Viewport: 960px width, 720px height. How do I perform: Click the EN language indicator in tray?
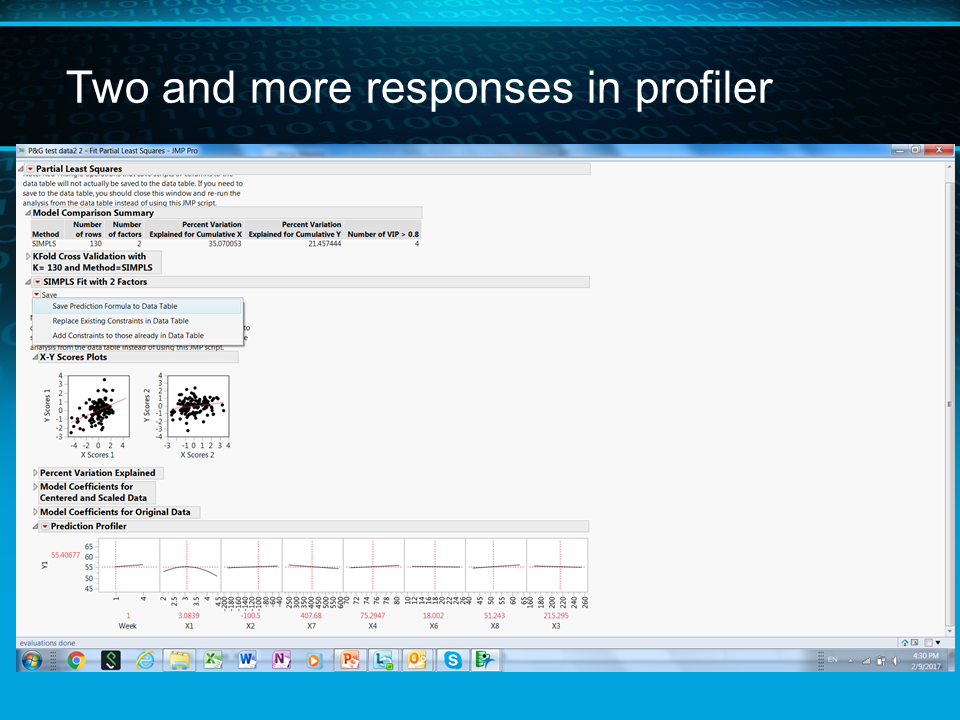pos(833,659)
